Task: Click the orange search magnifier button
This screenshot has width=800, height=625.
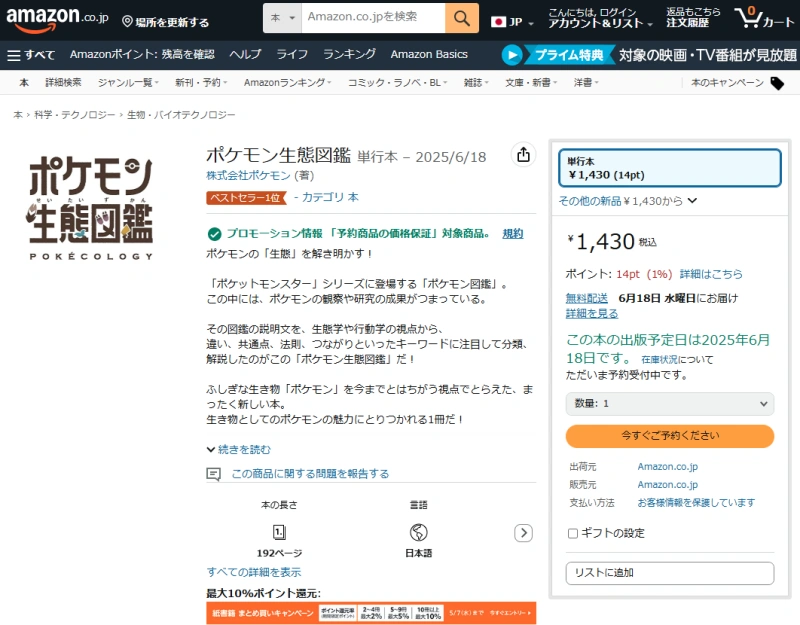Action: (x=462, y=18)
